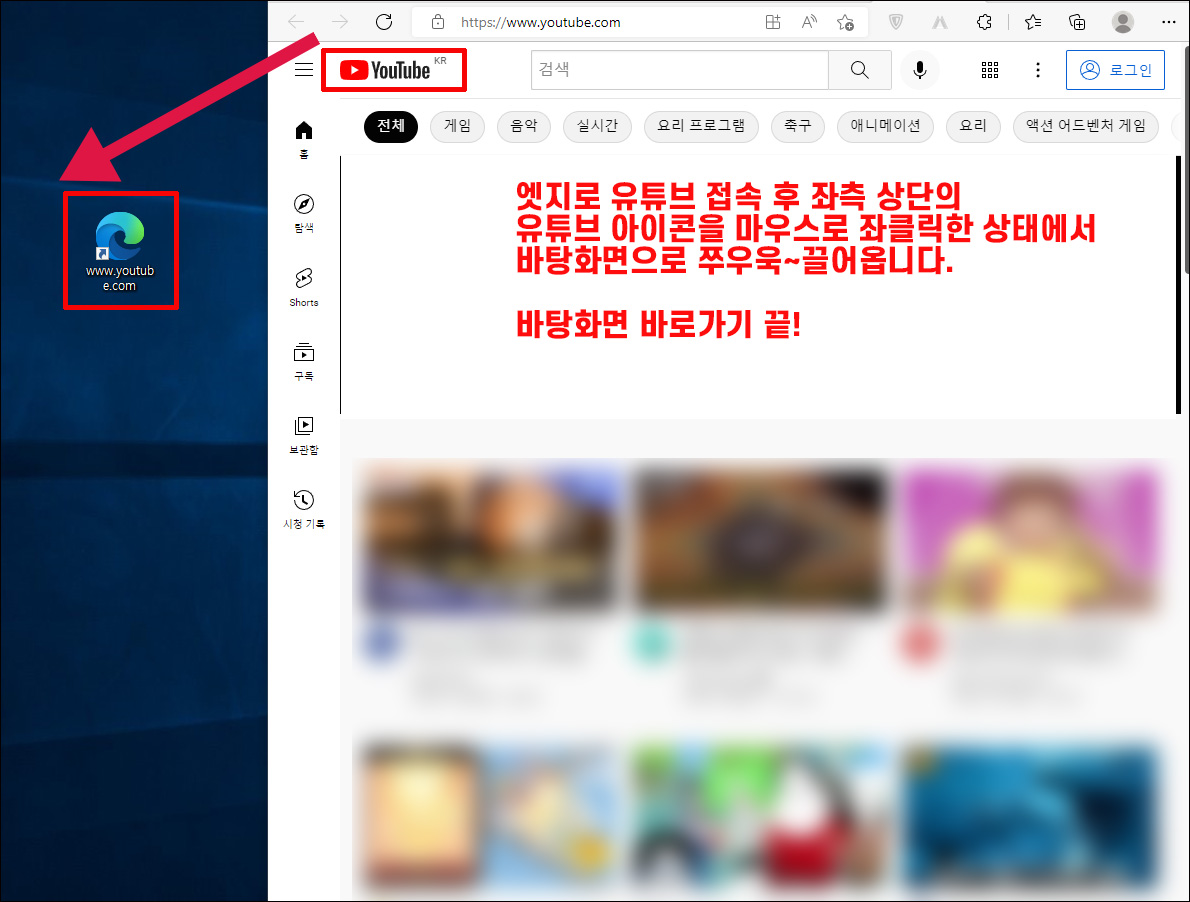
Task: Click the 로그인 sign-in button
Action: (x=1115, y=70)
